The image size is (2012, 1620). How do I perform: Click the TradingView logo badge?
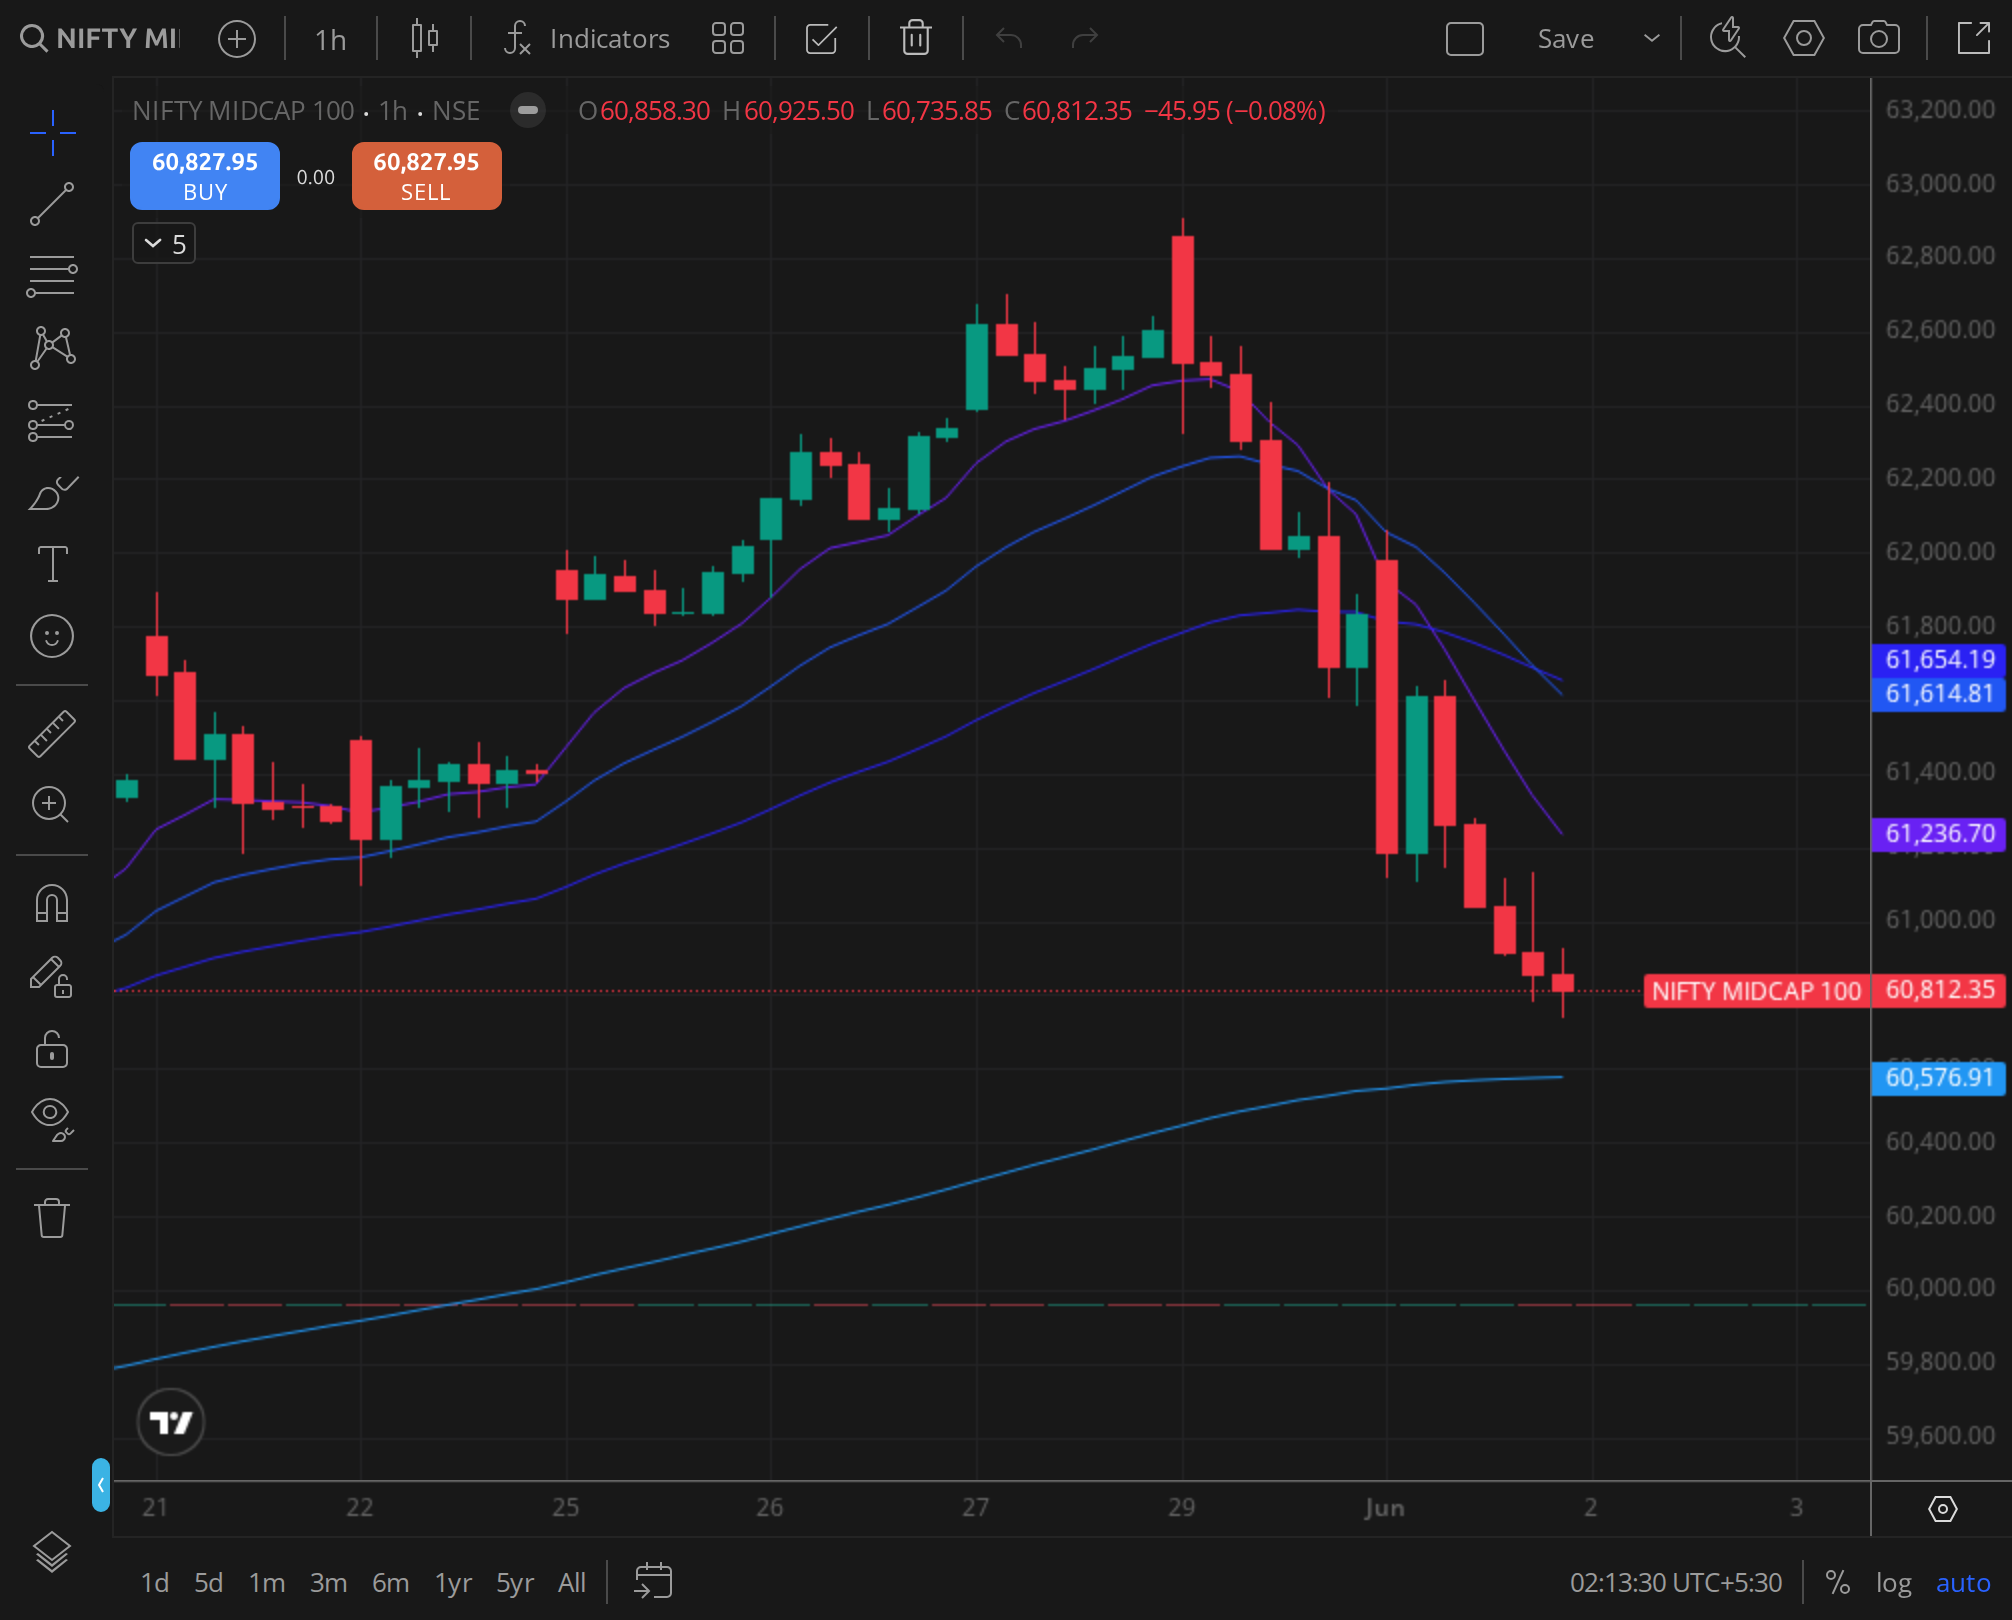pos(171,1422)
